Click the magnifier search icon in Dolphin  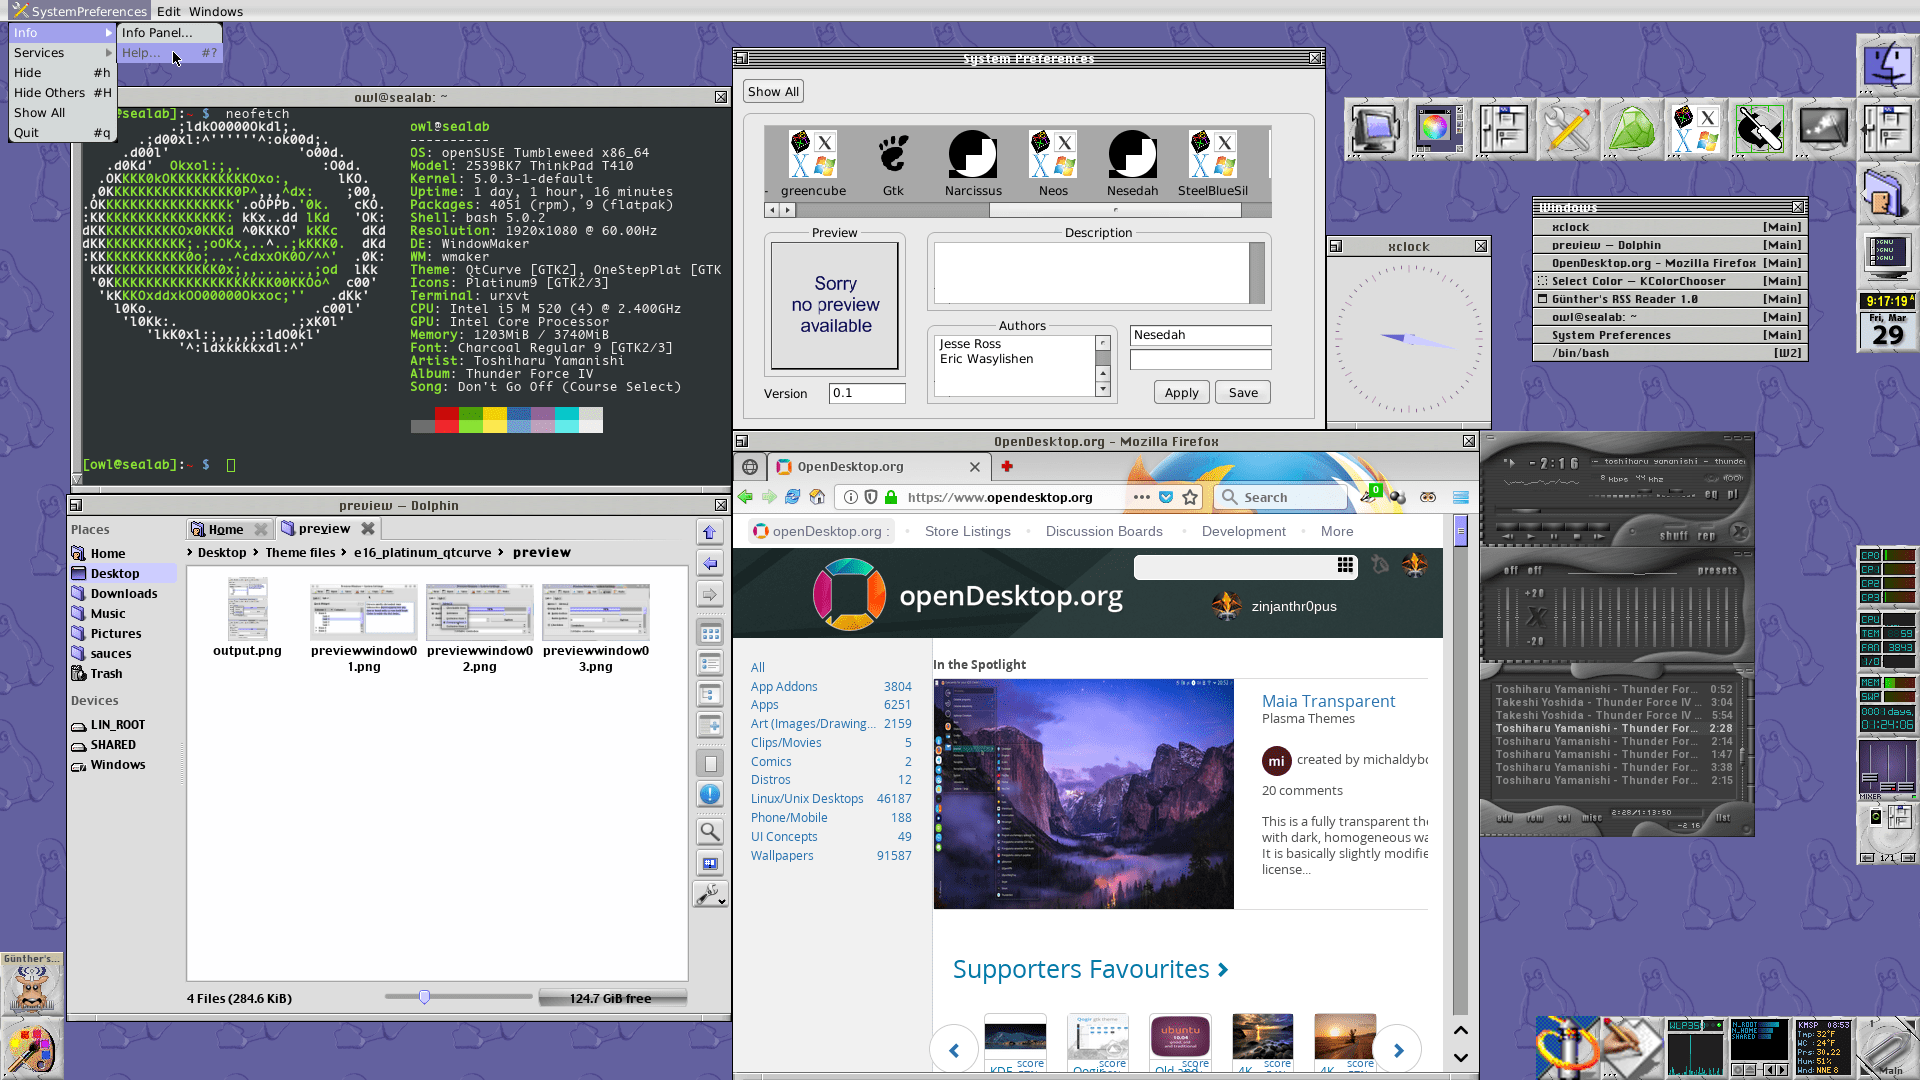pos(710,831)
